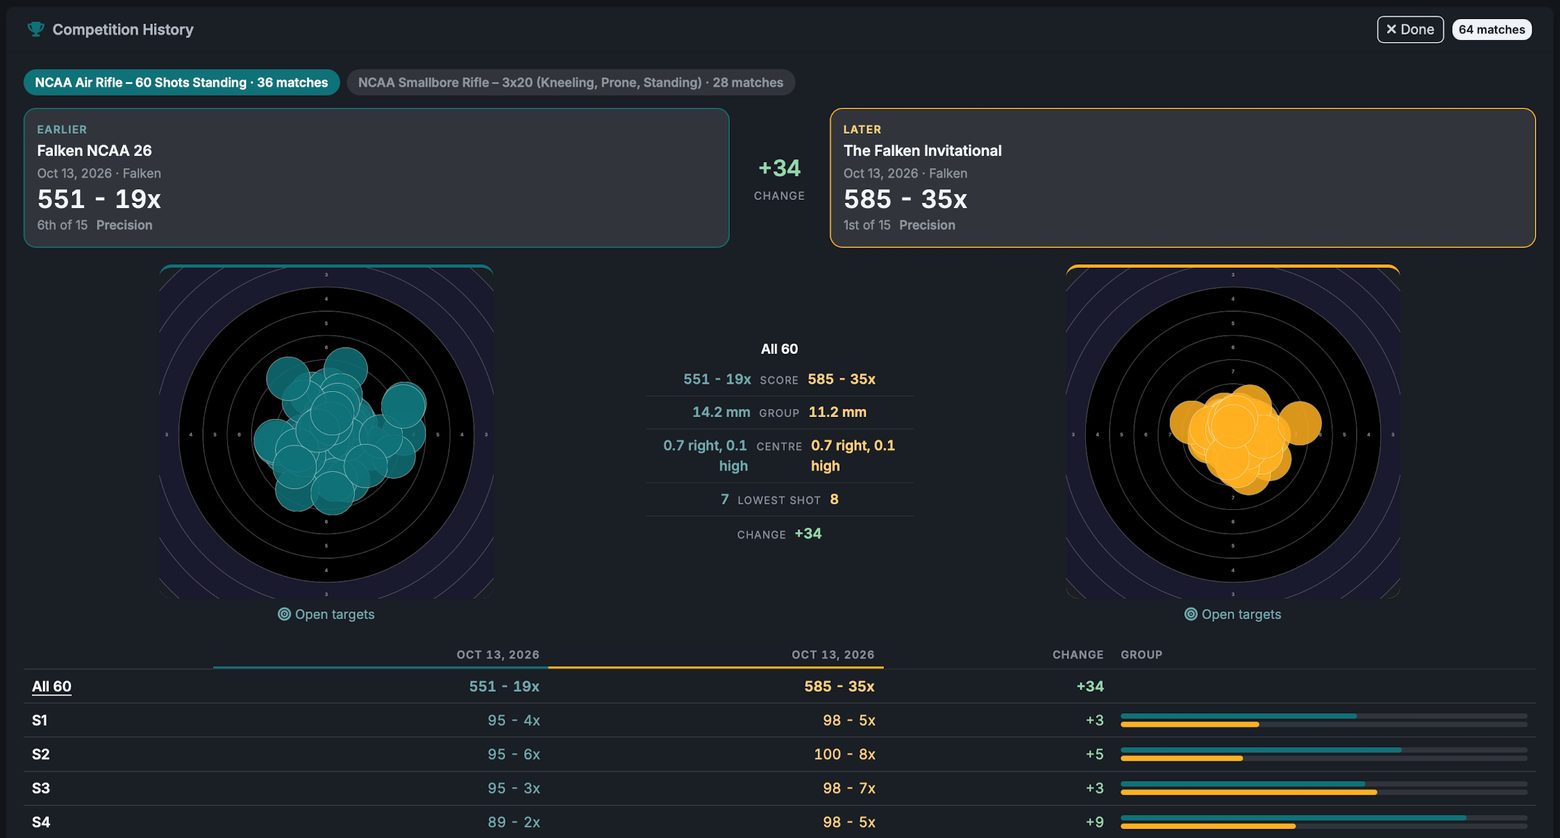Close the comparison with the Done button
This screenshot has height=838, width=1560.
[1410, 29]
